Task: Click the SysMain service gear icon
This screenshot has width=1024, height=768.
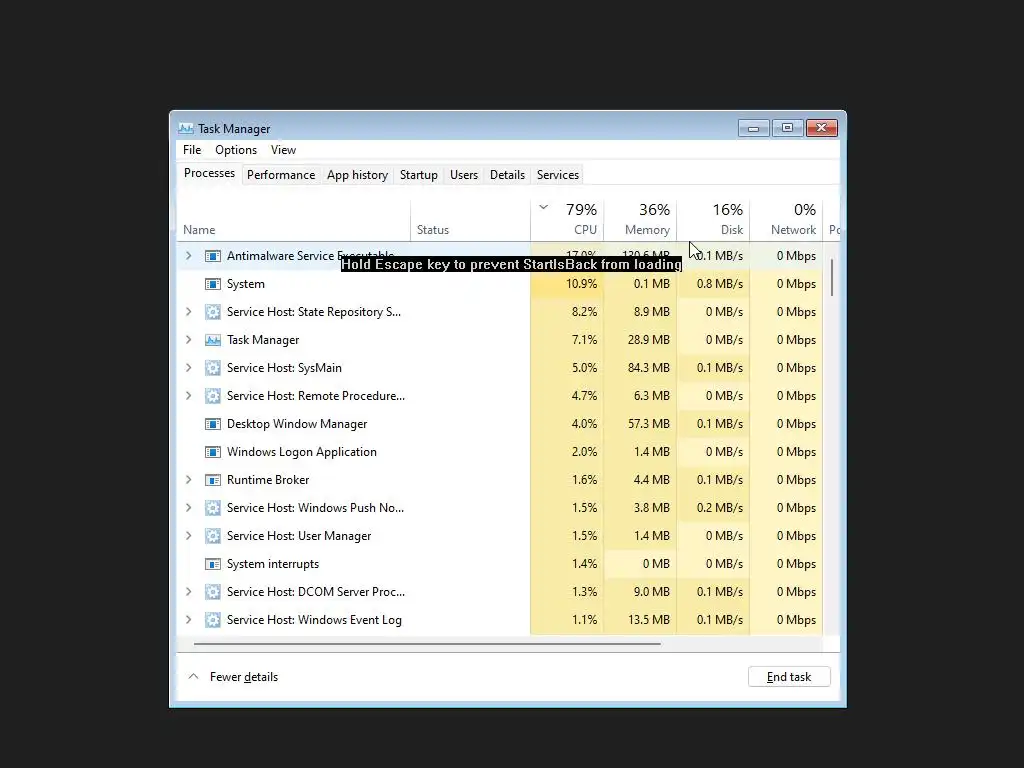Action: pyautogui.click(x=212, y=368)
